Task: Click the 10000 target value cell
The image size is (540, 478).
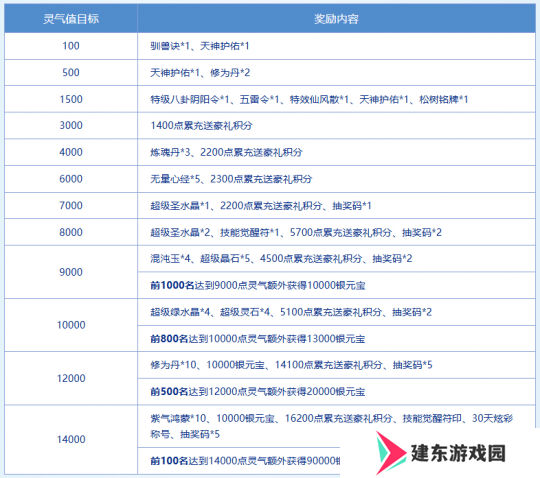Action: click(71, 325)
